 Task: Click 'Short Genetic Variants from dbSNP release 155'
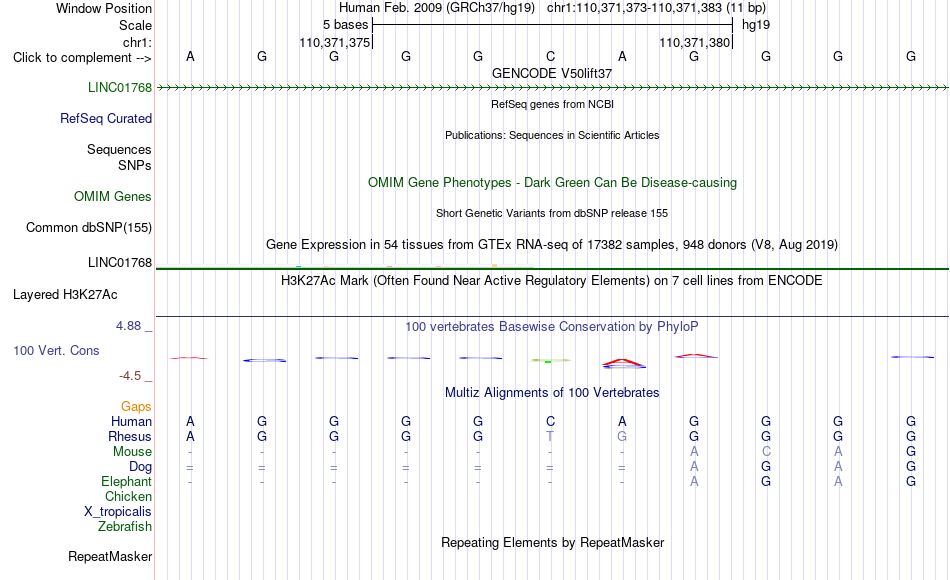[552, 213]
